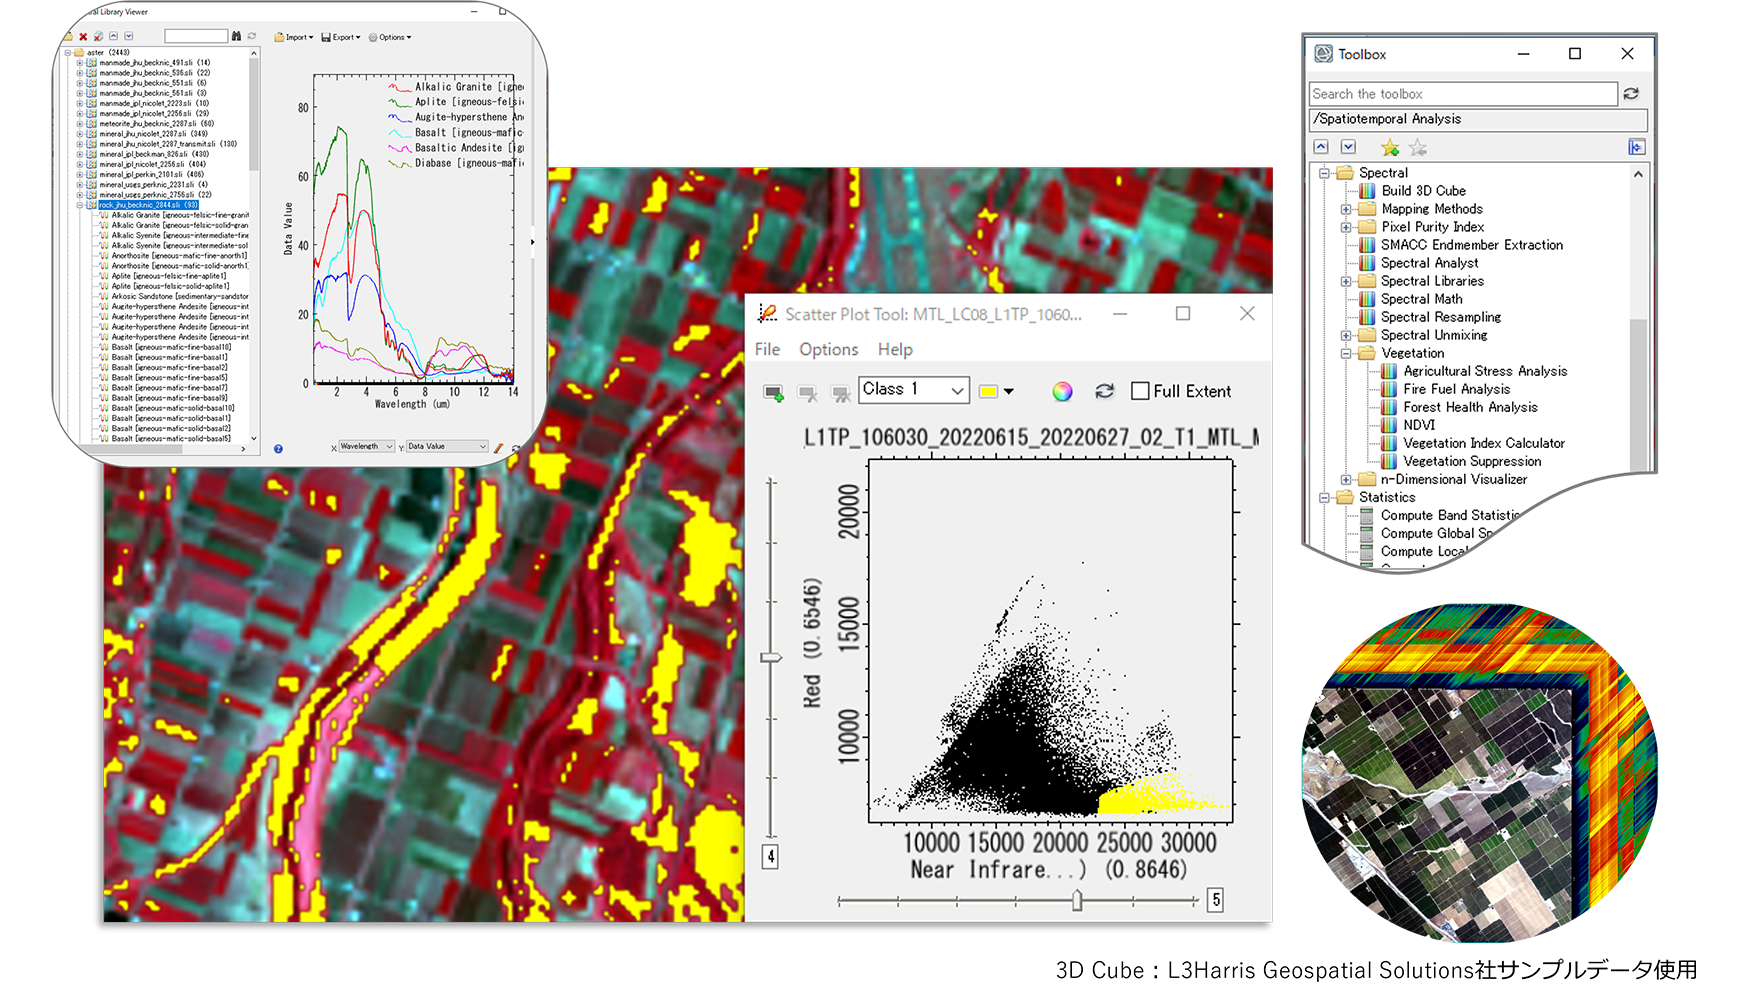Collapse the Spectral folder node

(1324, 173)
